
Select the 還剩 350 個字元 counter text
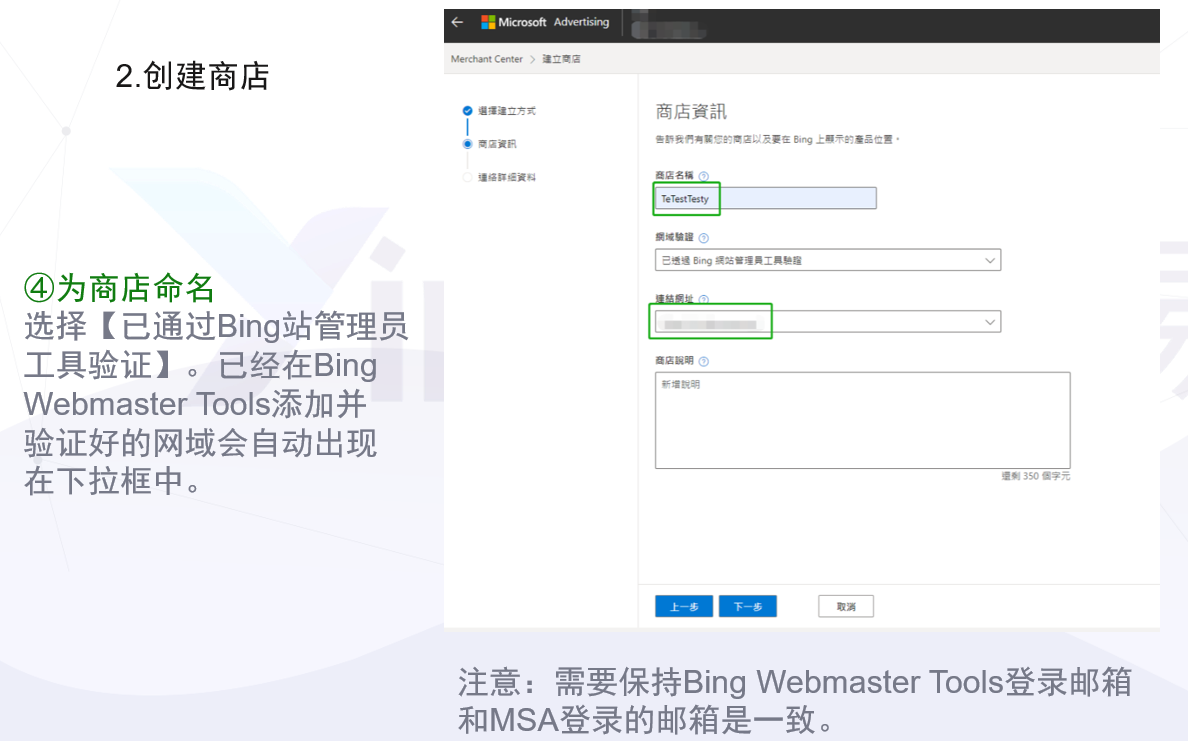click(x=1036, y=476)
